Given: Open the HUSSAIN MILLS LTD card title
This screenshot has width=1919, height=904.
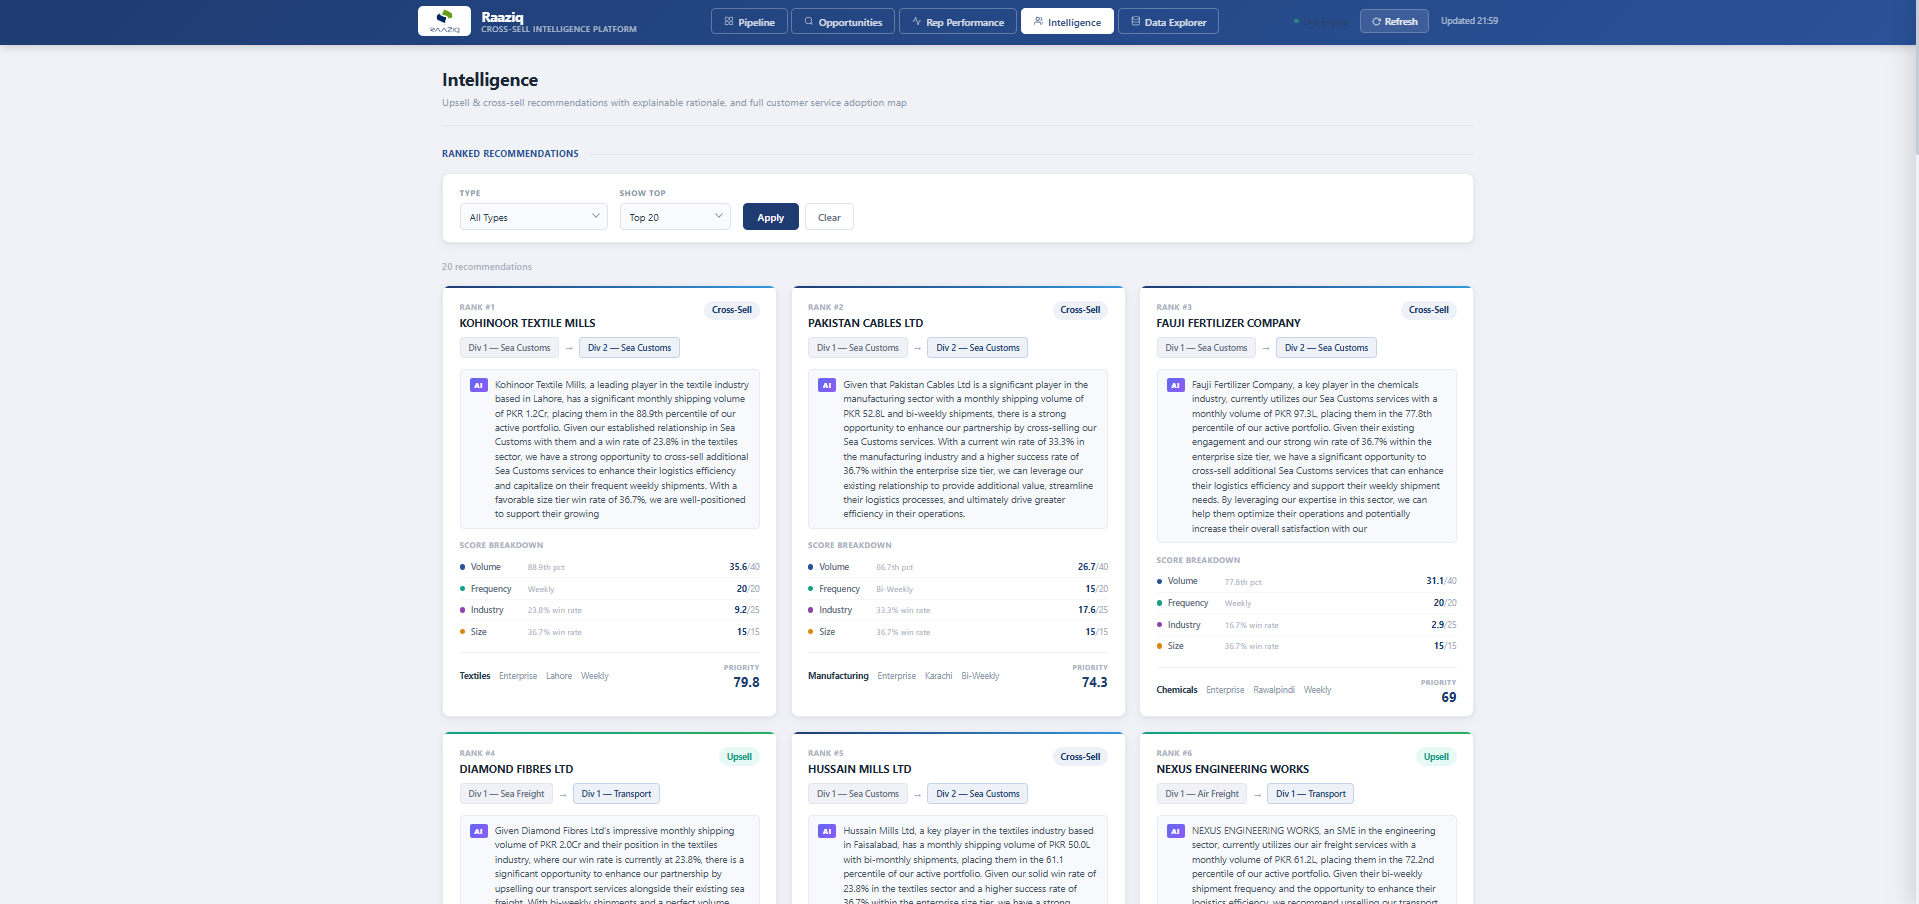Looking at the screenshot, I should click(859, 769).
